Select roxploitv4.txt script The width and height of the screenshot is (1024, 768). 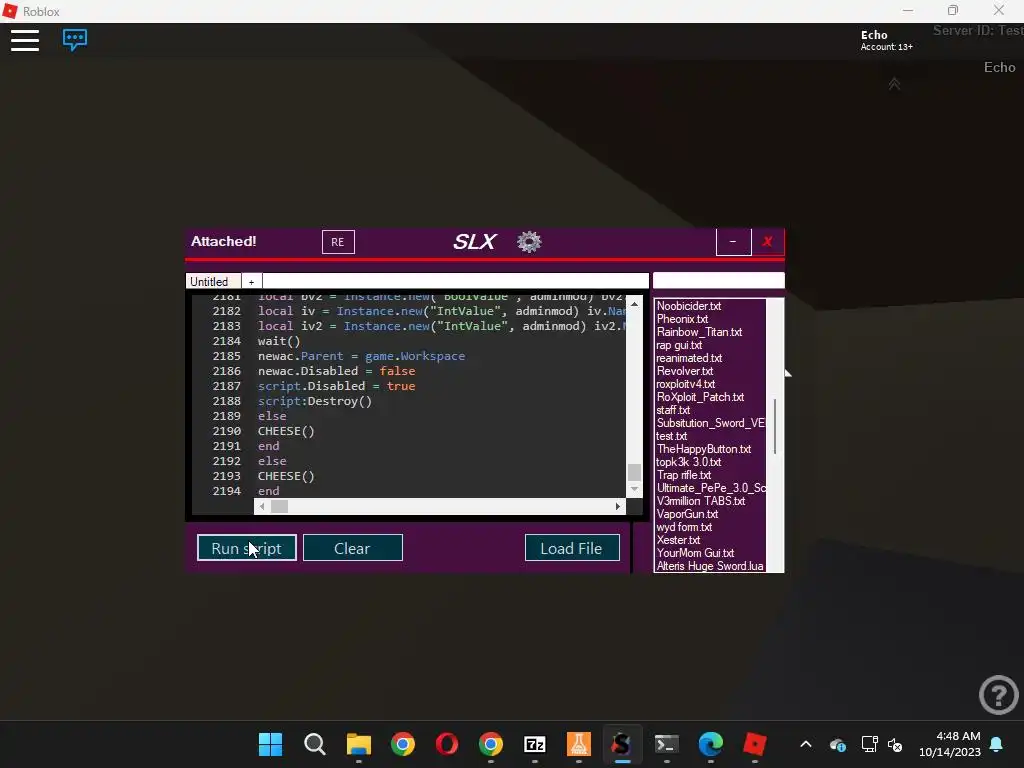(x=685, y=384)
